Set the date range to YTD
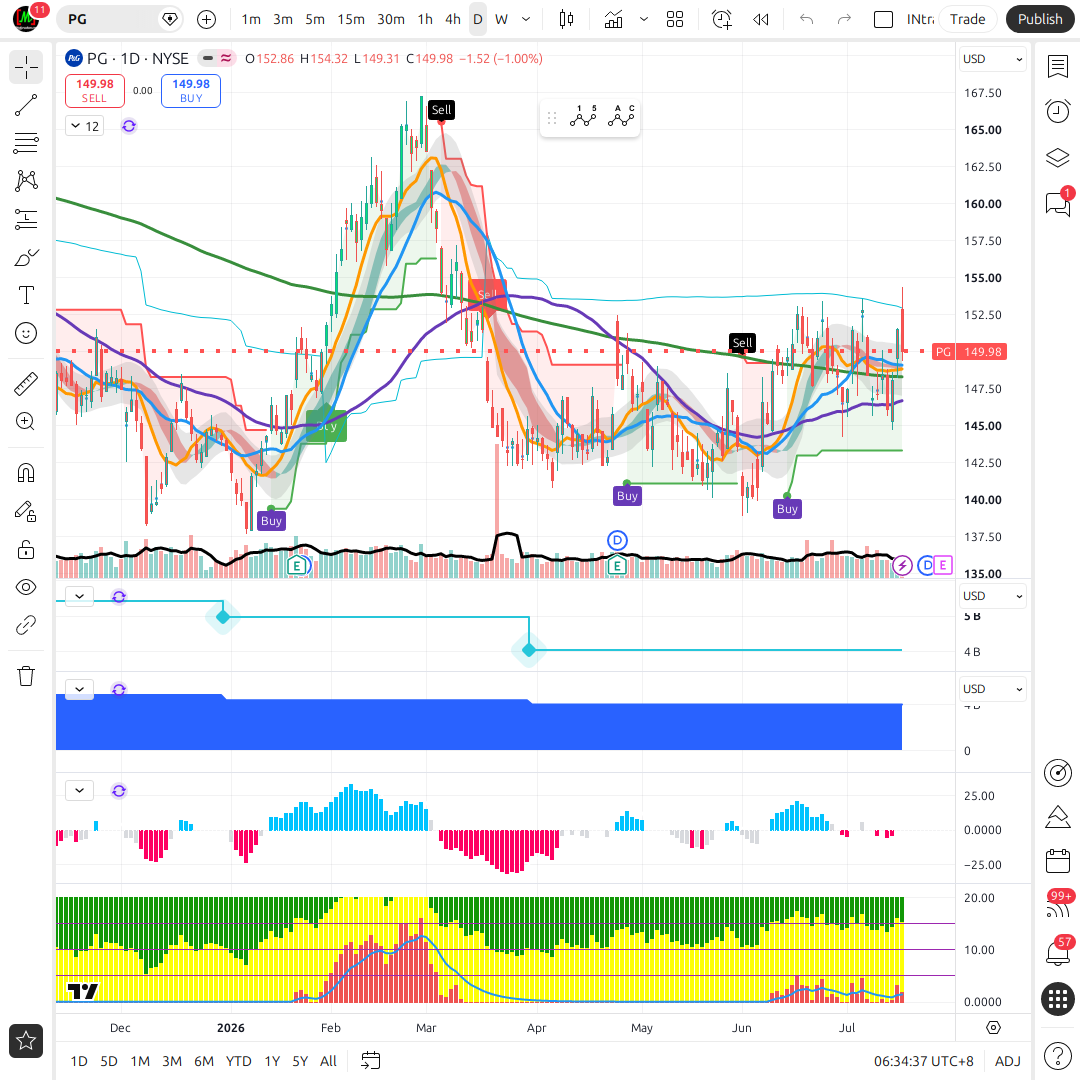The height and width of the screenshot is (1080, 1080). coord(238,1061)
